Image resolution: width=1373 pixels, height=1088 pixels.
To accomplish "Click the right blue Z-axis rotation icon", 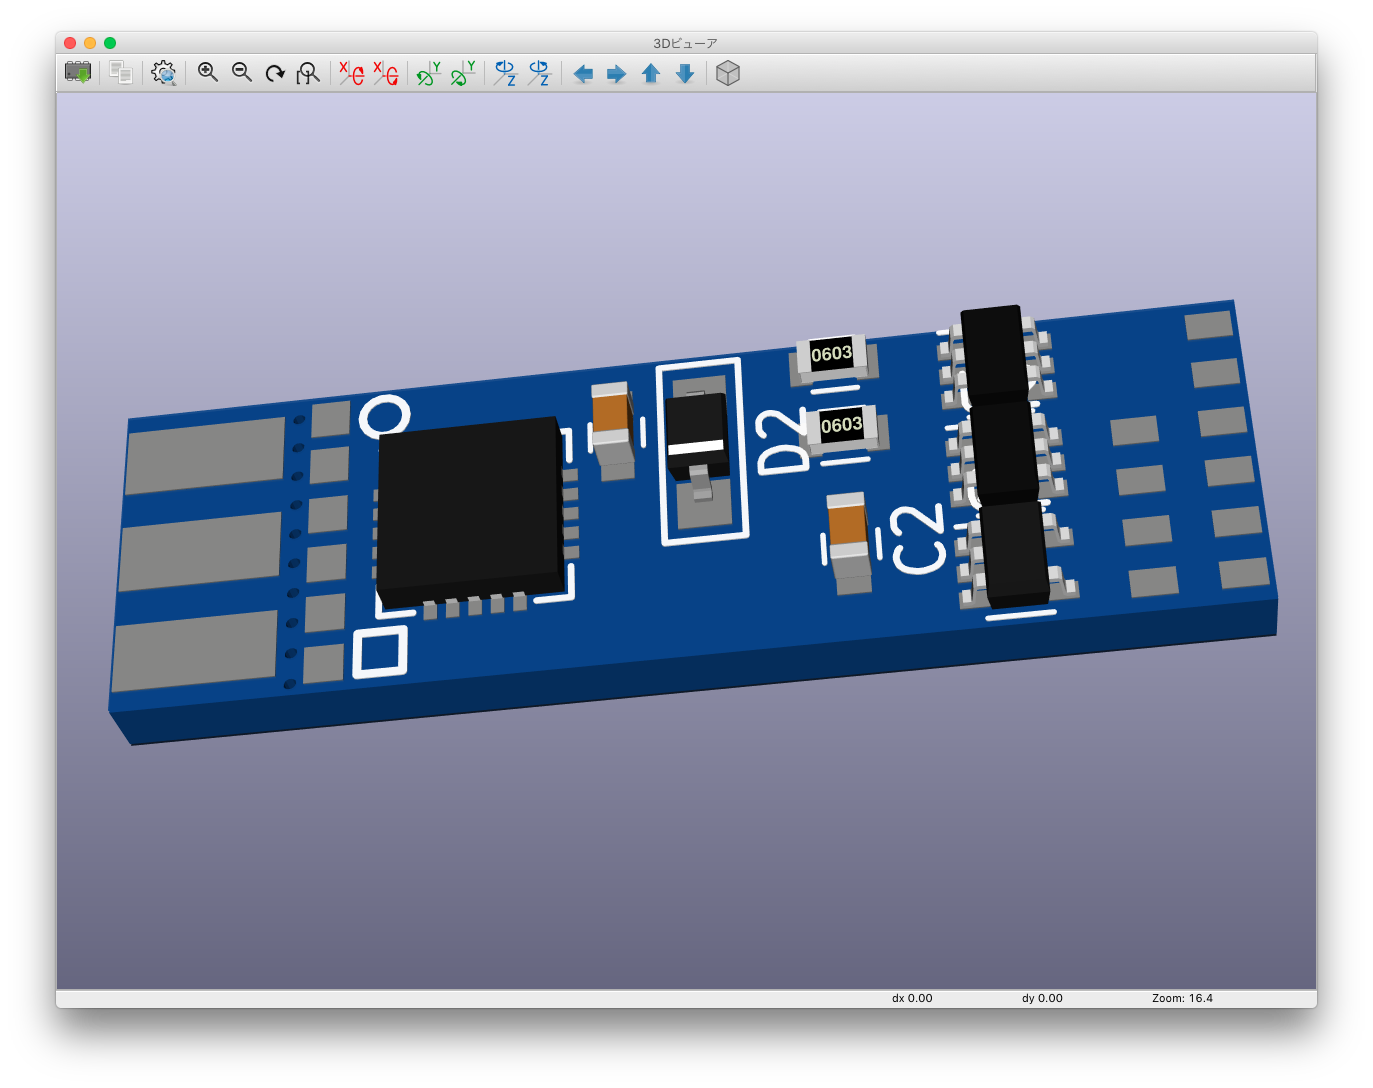I will [540, 73].
